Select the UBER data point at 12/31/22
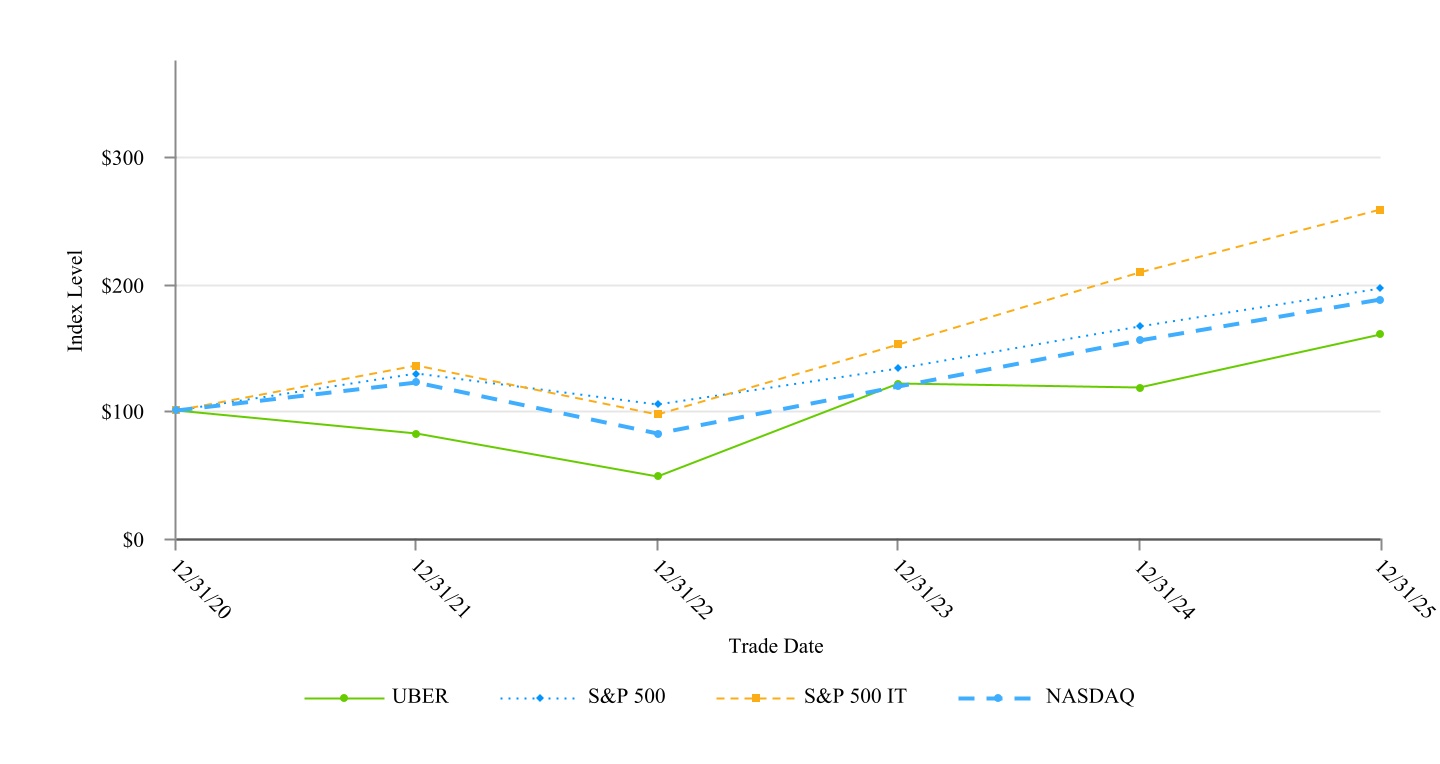This screenshot has width=1440, height=764. click(x=657, y=476)
